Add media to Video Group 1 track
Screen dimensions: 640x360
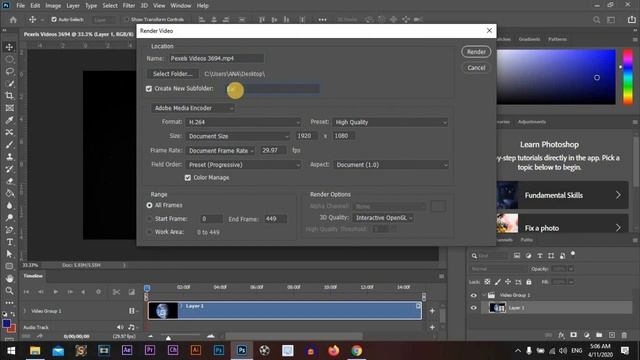[x=432, y=311]
